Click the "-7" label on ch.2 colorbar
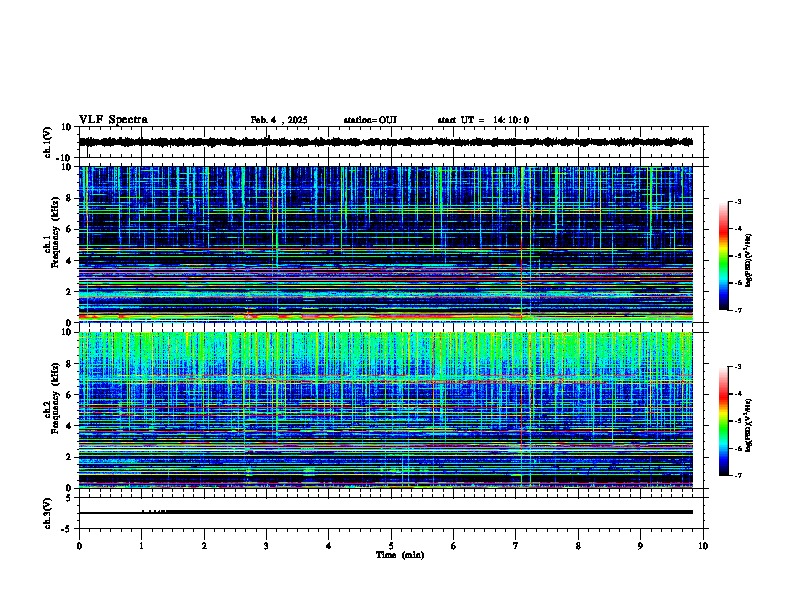Viewport: 792px width, 612px height. [x=737, y=476]
